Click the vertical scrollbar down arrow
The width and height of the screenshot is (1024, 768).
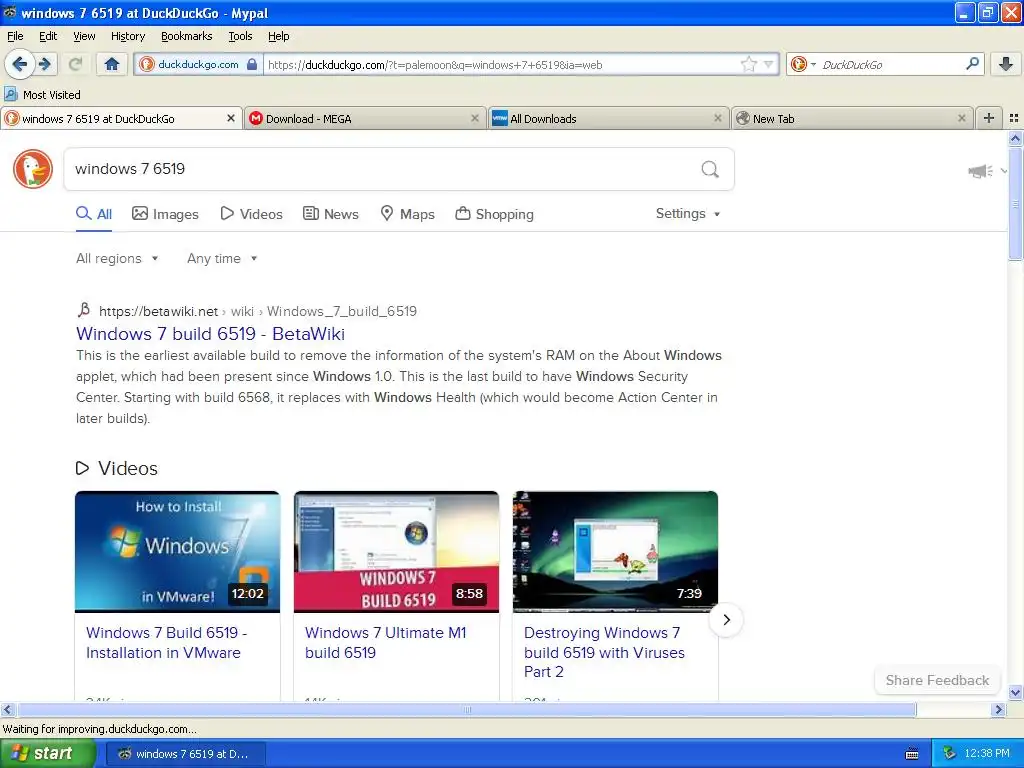[x=1015, y=693]
